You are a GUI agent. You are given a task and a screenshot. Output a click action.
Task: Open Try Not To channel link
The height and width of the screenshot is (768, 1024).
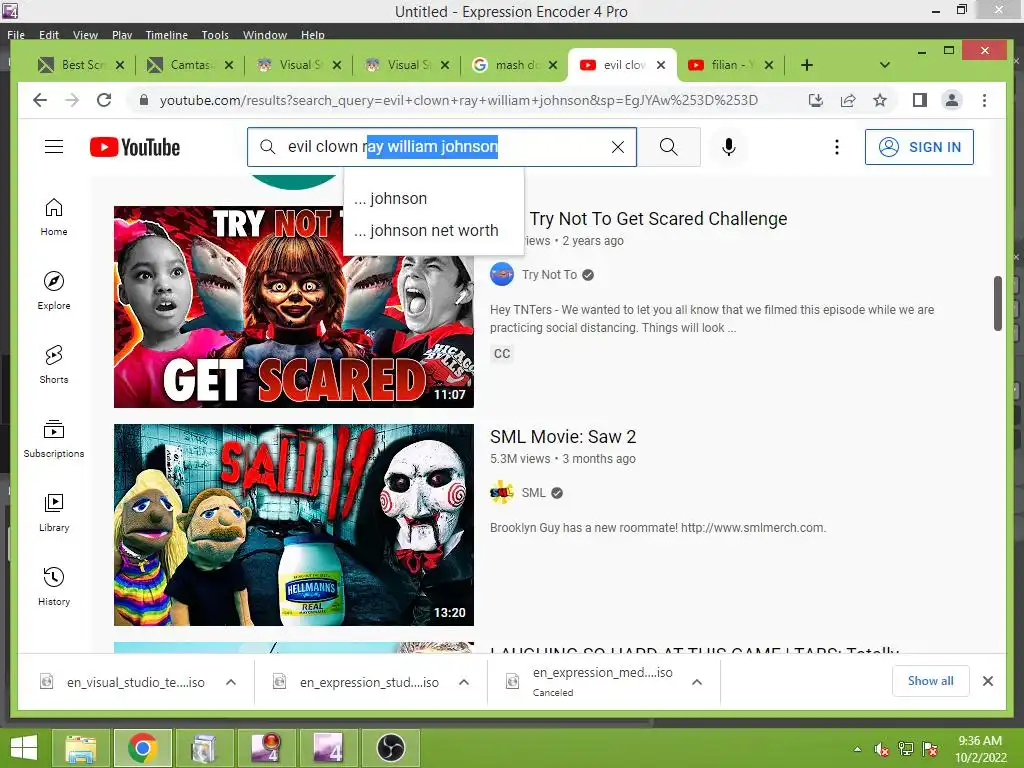pyautogui.click(x=549, y=275)
